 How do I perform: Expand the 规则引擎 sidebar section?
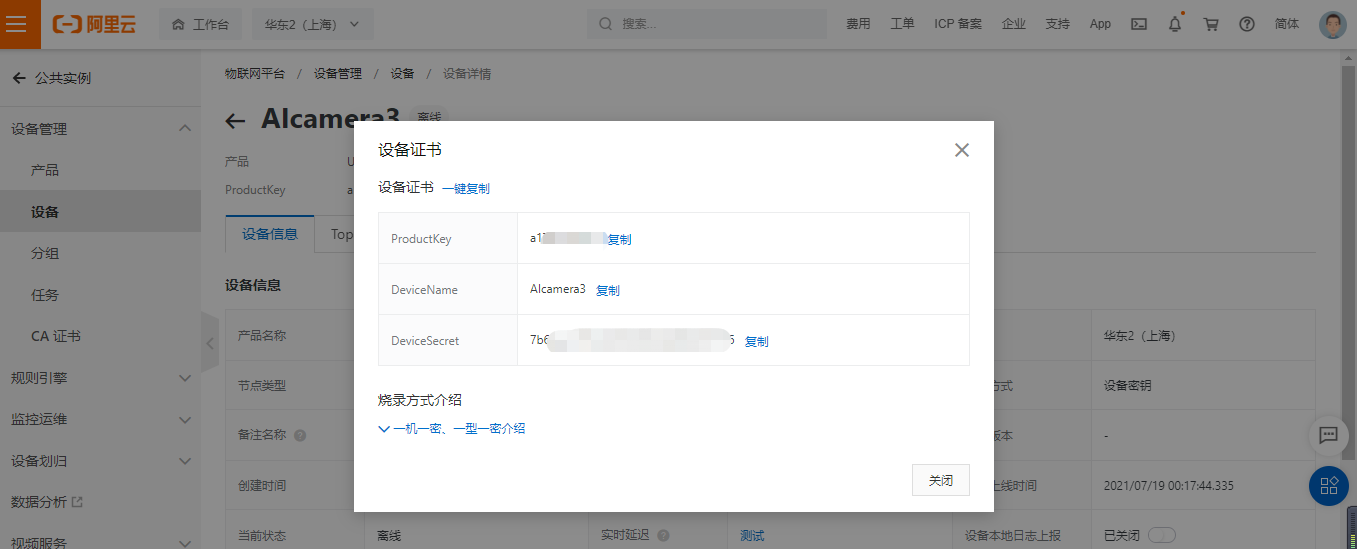(184, 378)
